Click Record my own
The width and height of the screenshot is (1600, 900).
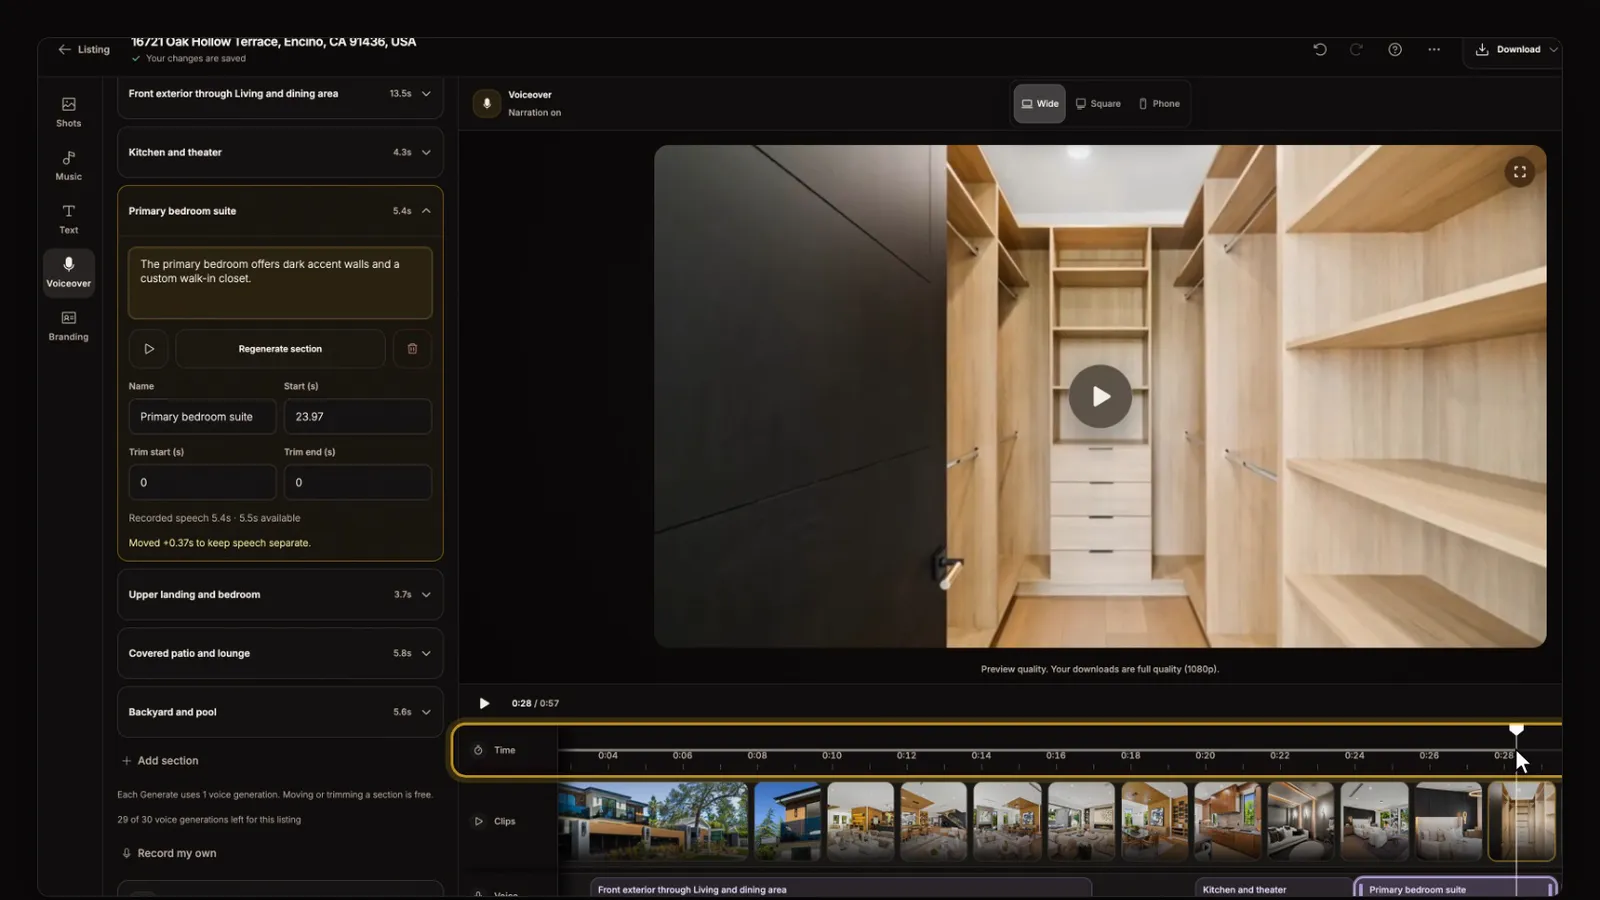tap(169, 853)
